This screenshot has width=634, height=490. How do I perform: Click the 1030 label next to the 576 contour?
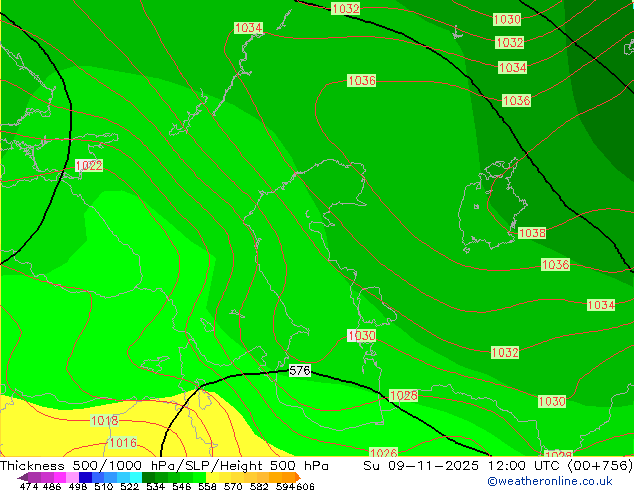(361, 336)
